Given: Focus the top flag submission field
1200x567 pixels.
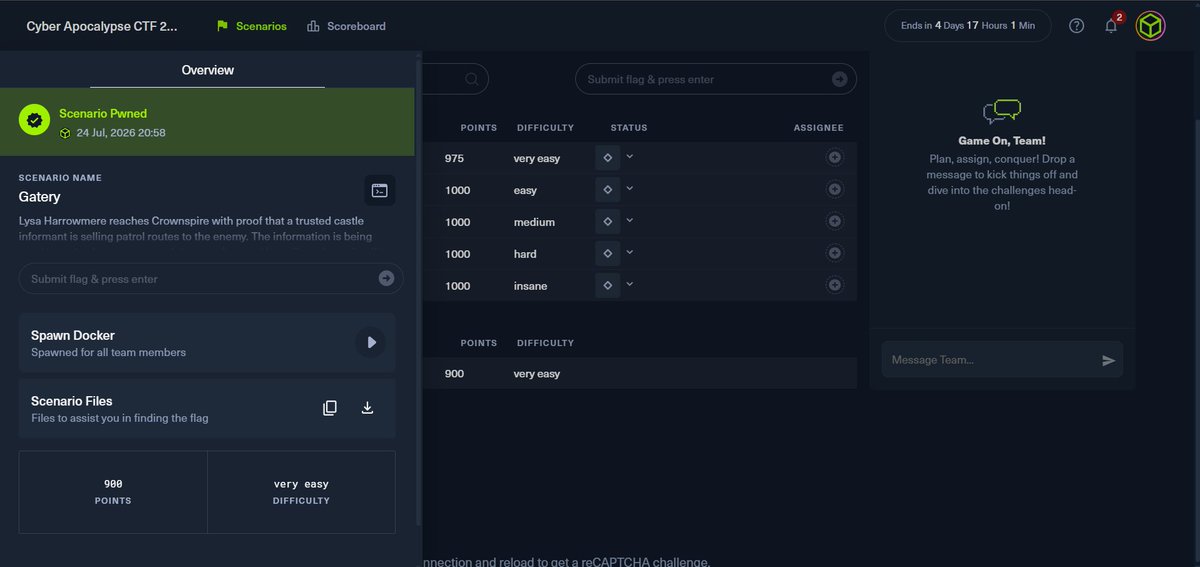Looking at the screenshot, I should [715, 79].
